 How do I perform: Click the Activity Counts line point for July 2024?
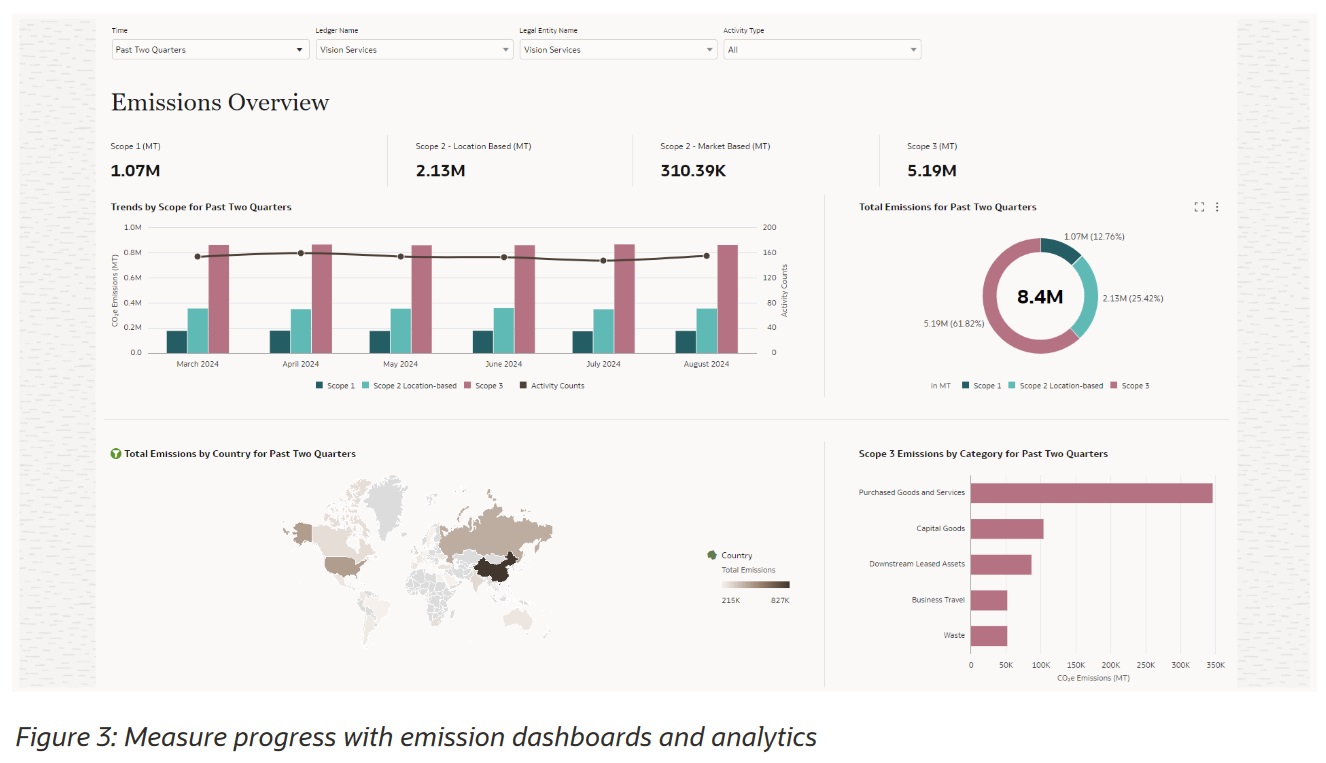[x=603, y=261]
